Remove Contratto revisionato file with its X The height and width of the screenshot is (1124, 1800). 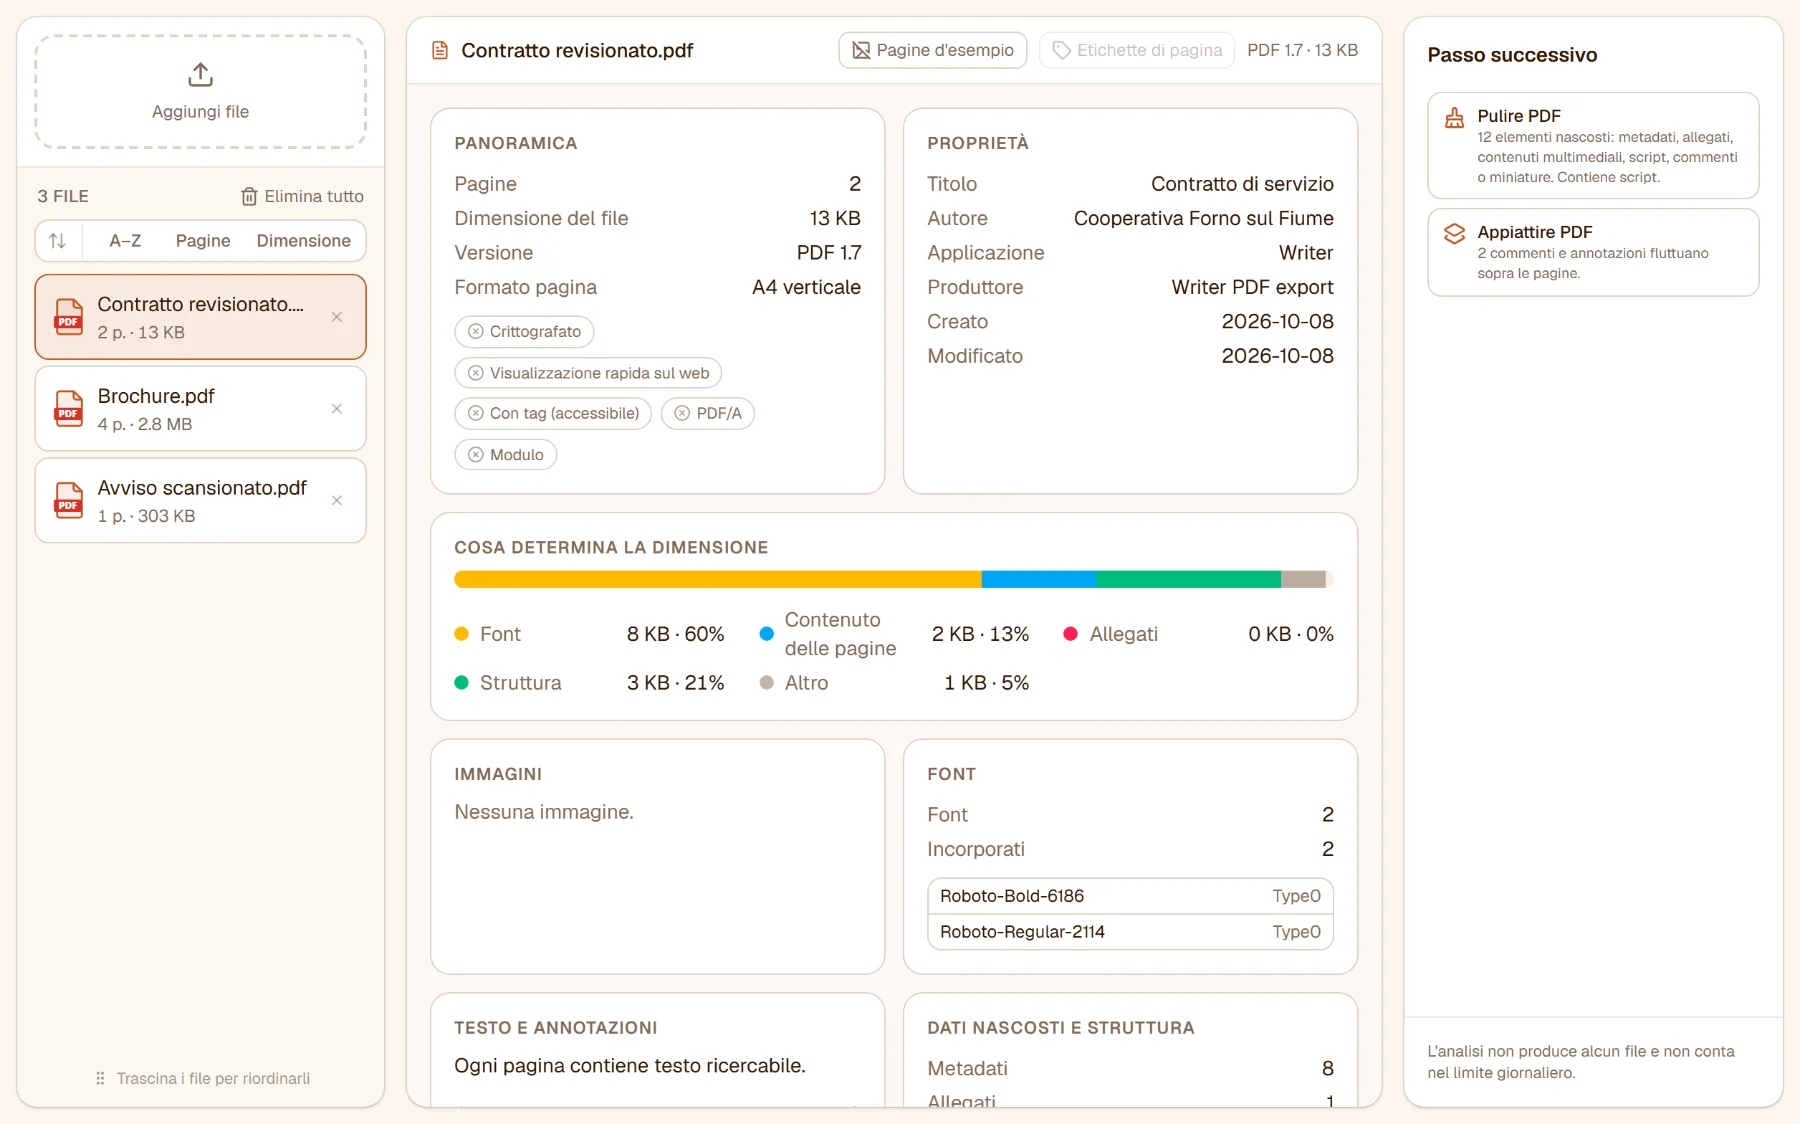click(337, 317)
